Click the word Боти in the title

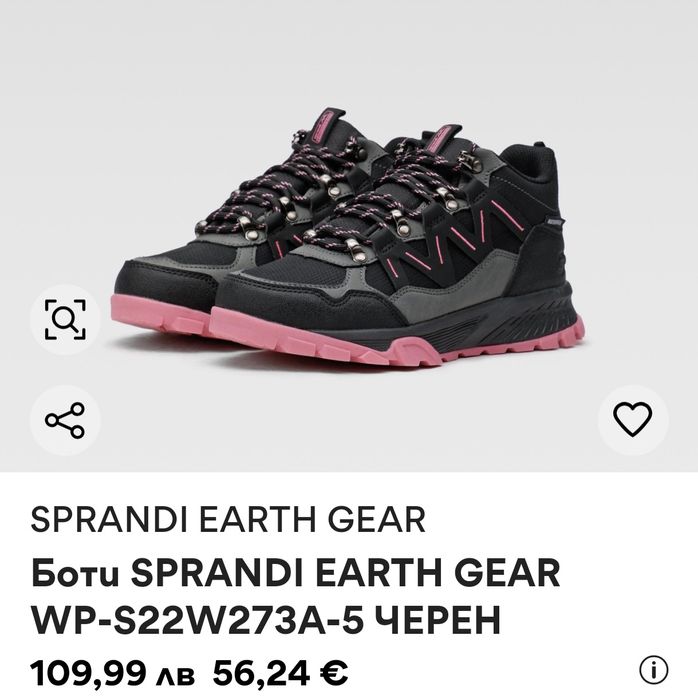tap(75, 573)
